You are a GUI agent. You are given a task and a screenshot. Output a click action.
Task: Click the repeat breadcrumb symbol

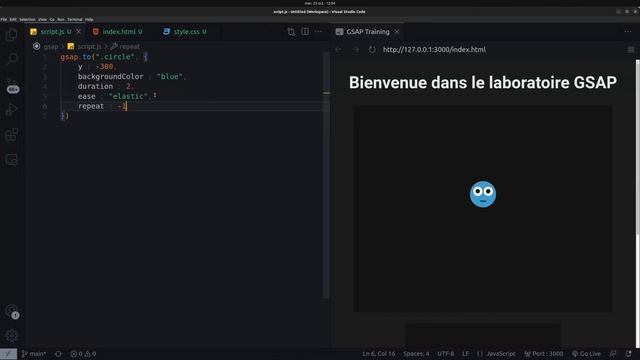coord(125,47)
